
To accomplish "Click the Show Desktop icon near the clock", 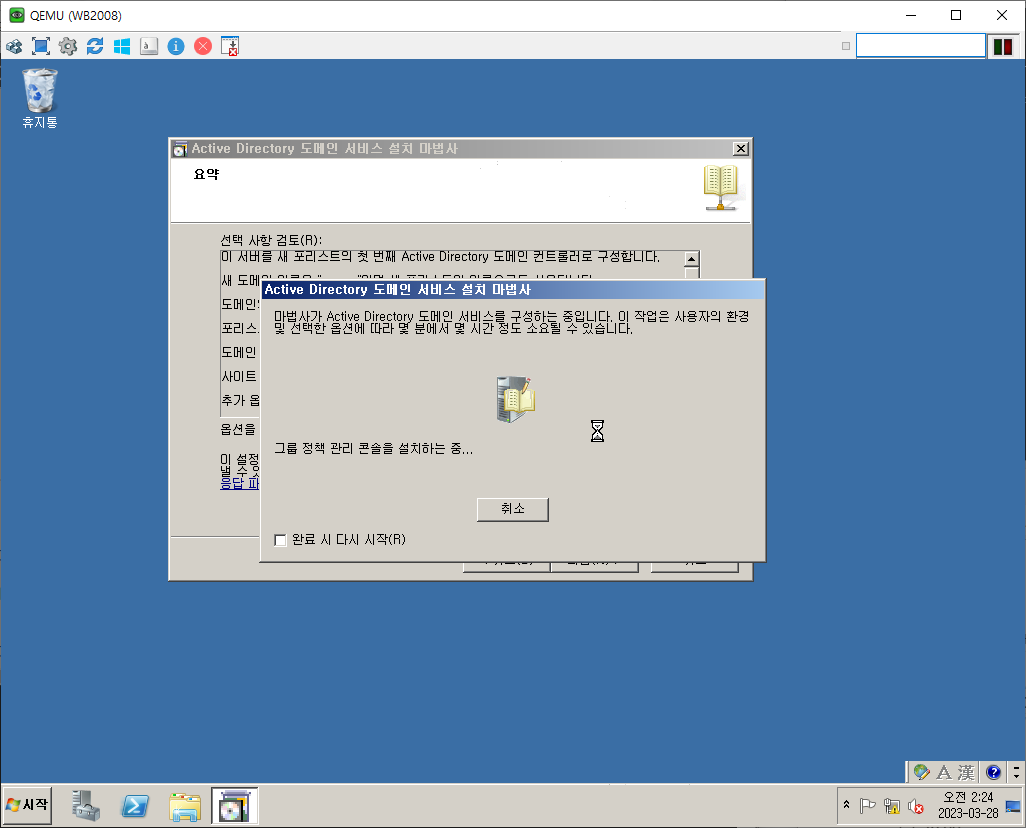I will pyautogui.click(x=1013, y=806).
